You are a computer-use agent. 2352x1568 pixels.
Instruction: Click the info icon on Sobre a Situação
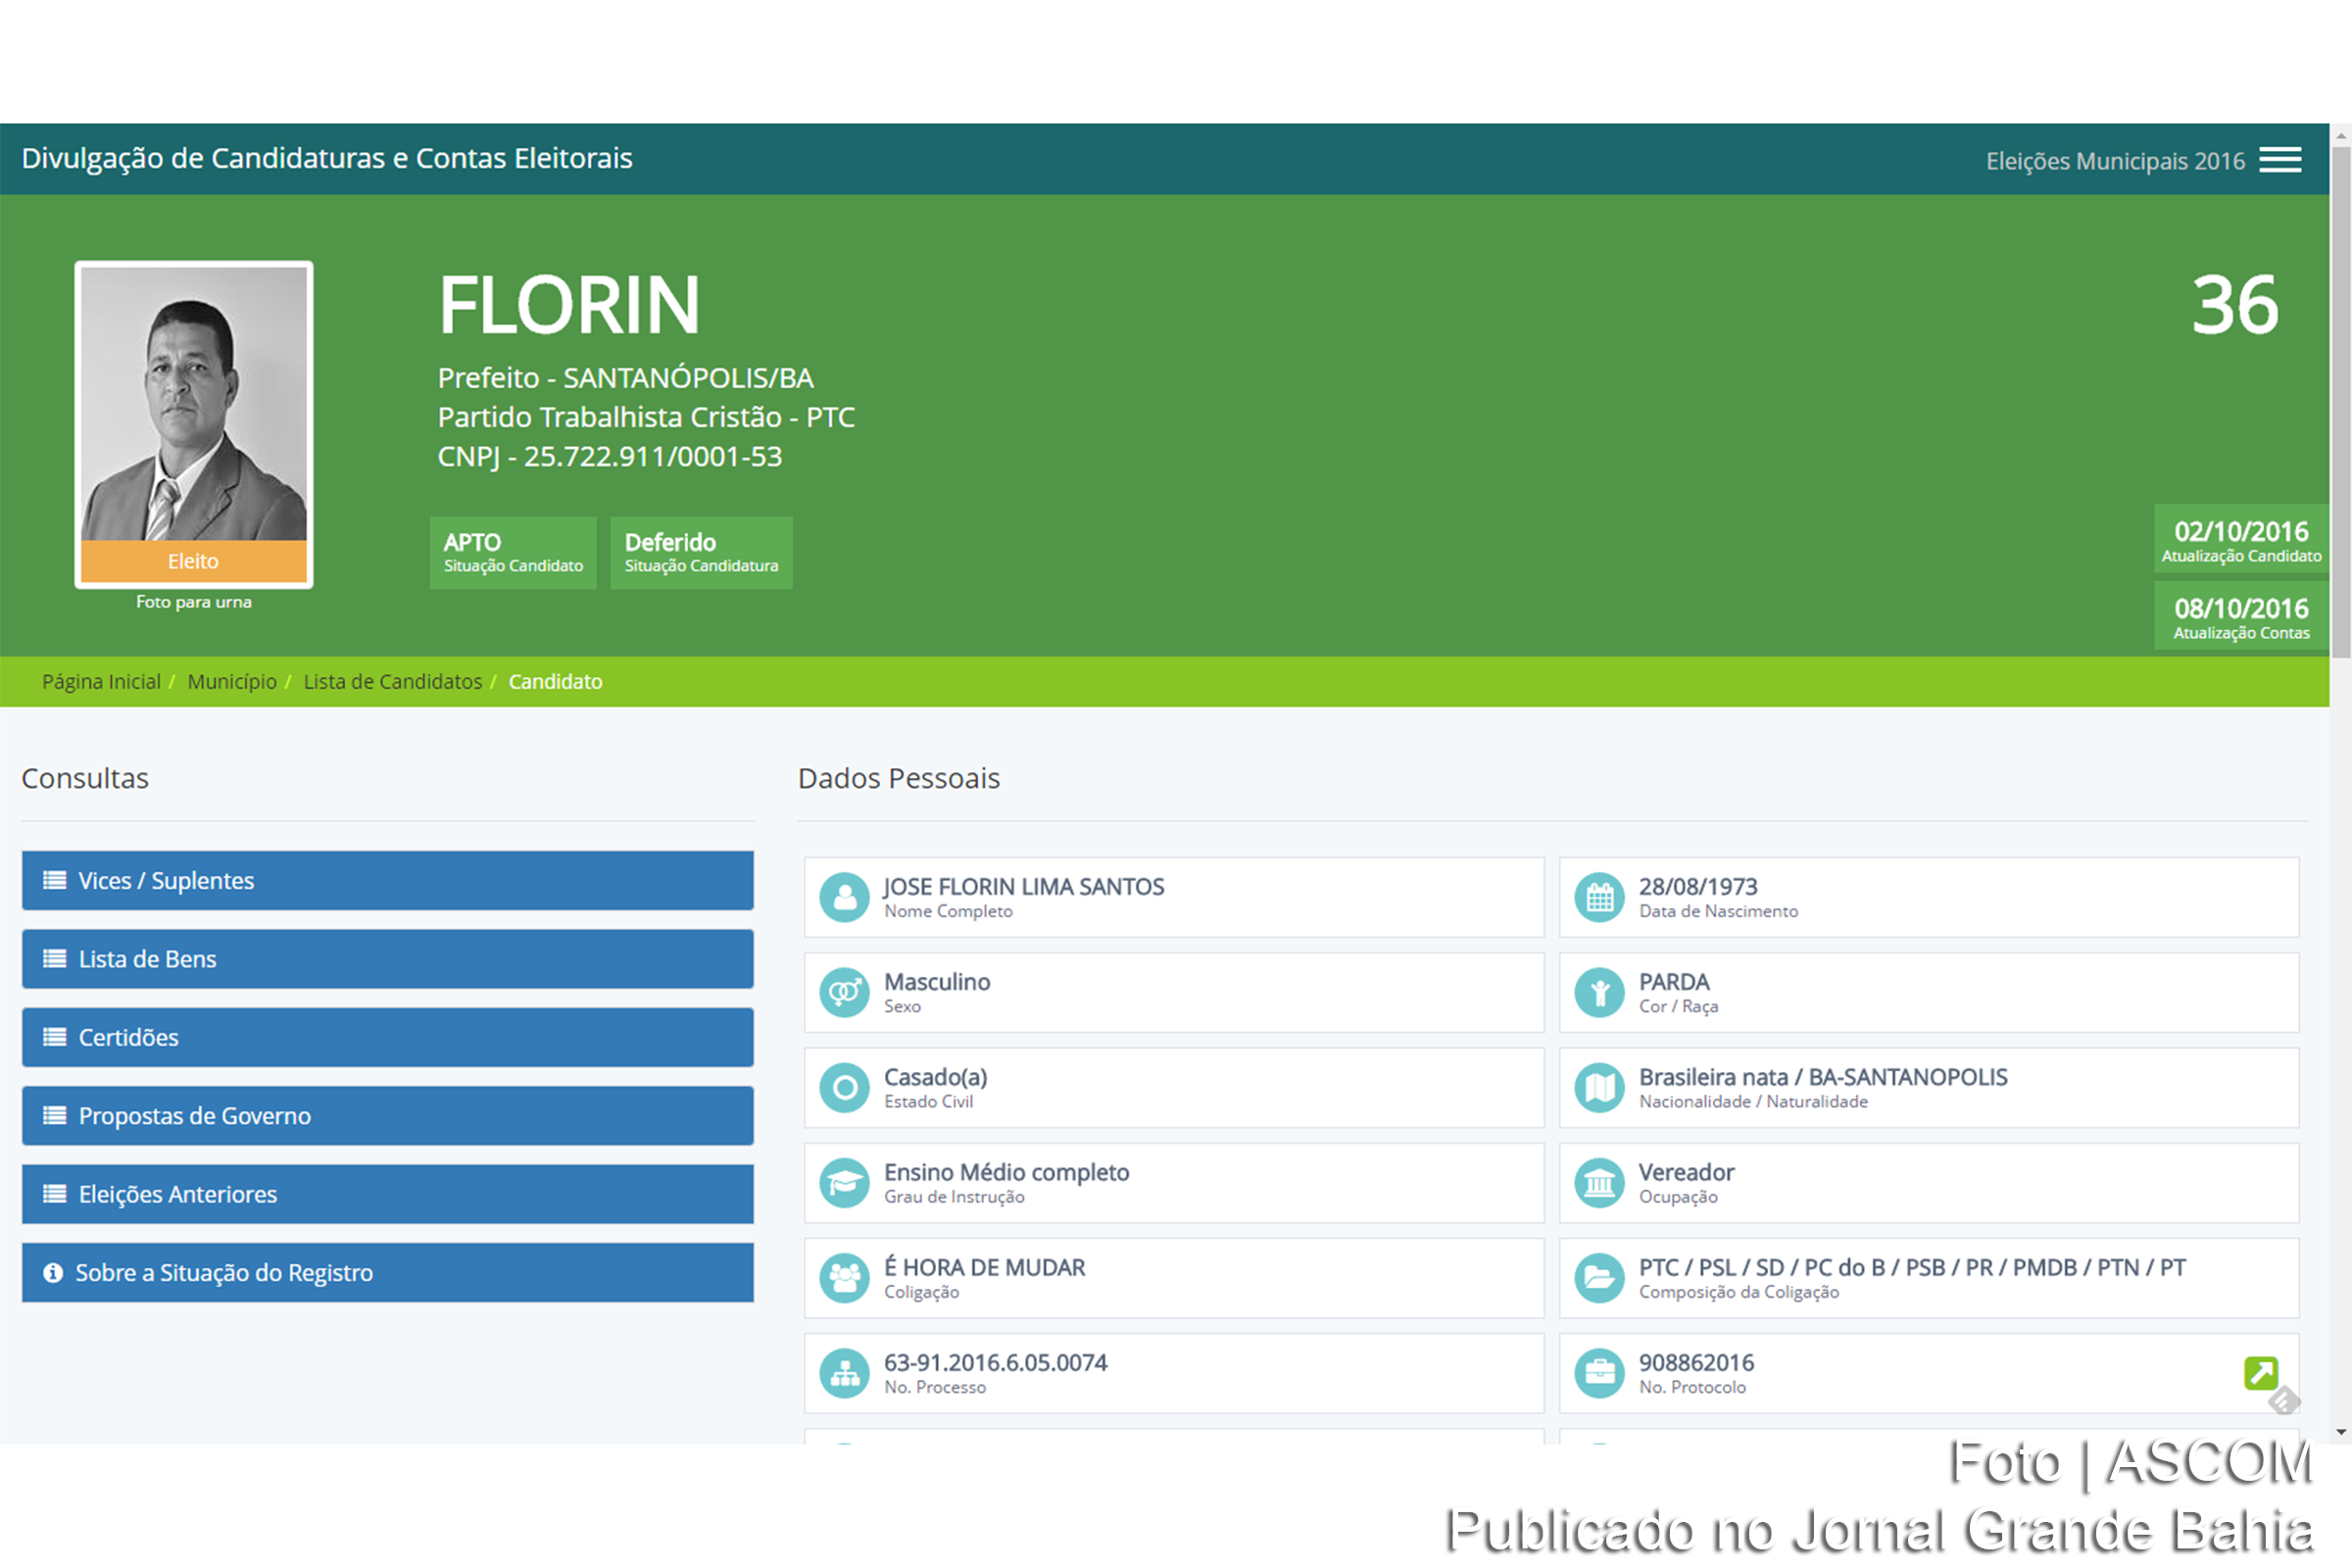pos(51,1272)
